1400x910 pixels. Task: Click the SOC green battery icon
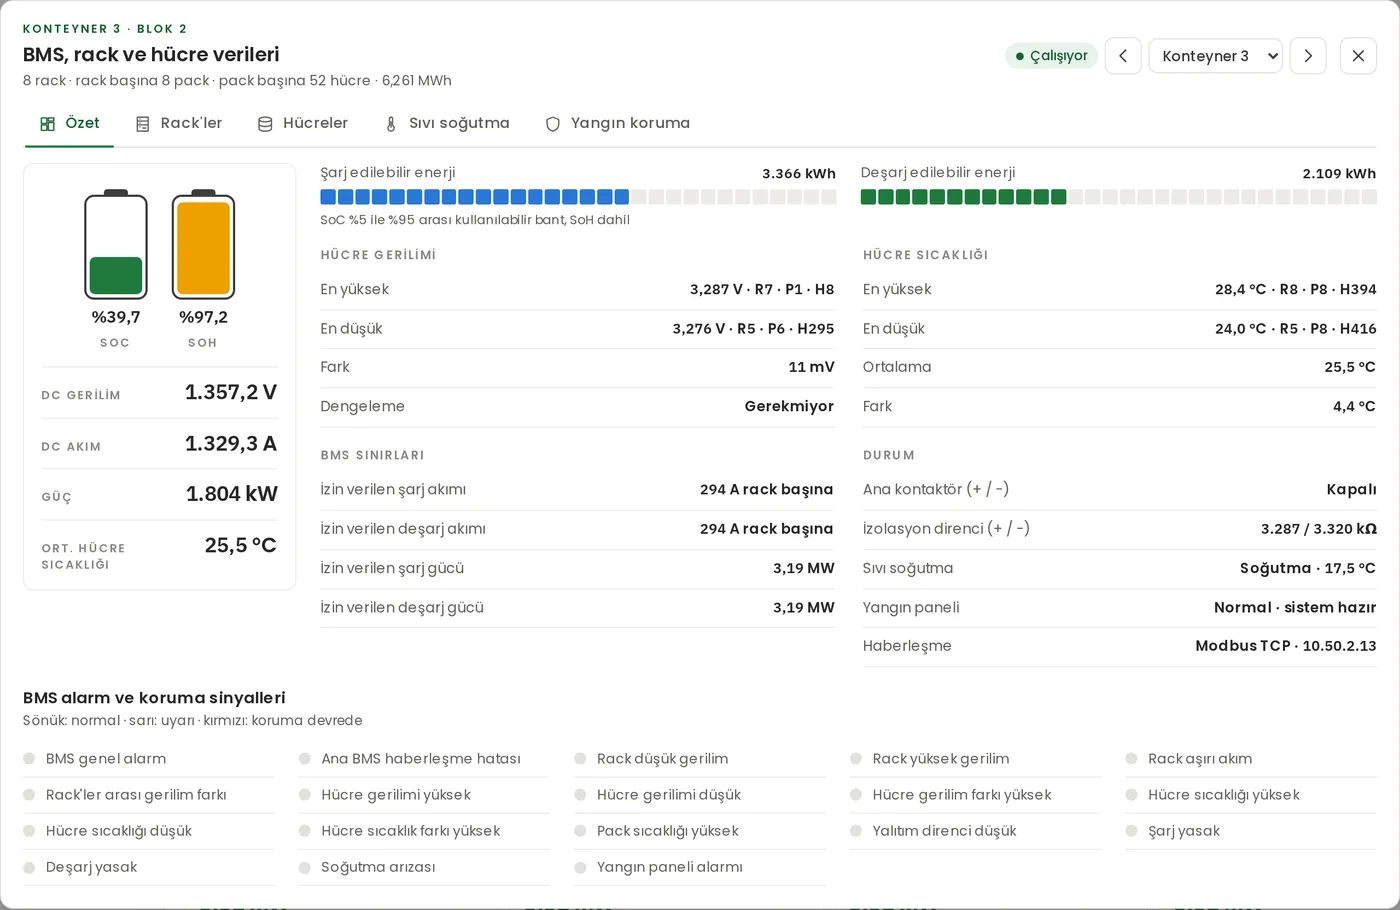(116, 244)
